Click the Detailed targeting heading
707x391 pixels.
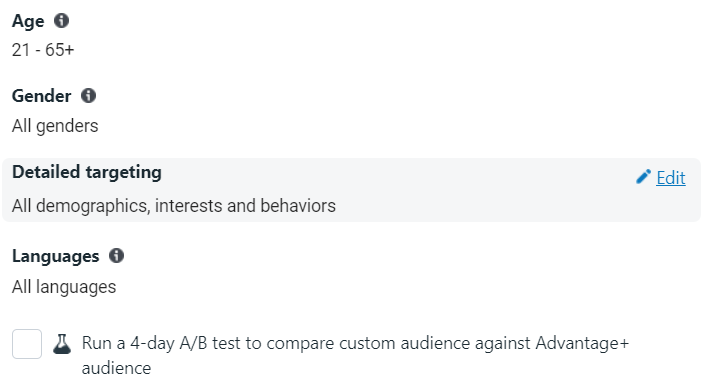point(87,173)
